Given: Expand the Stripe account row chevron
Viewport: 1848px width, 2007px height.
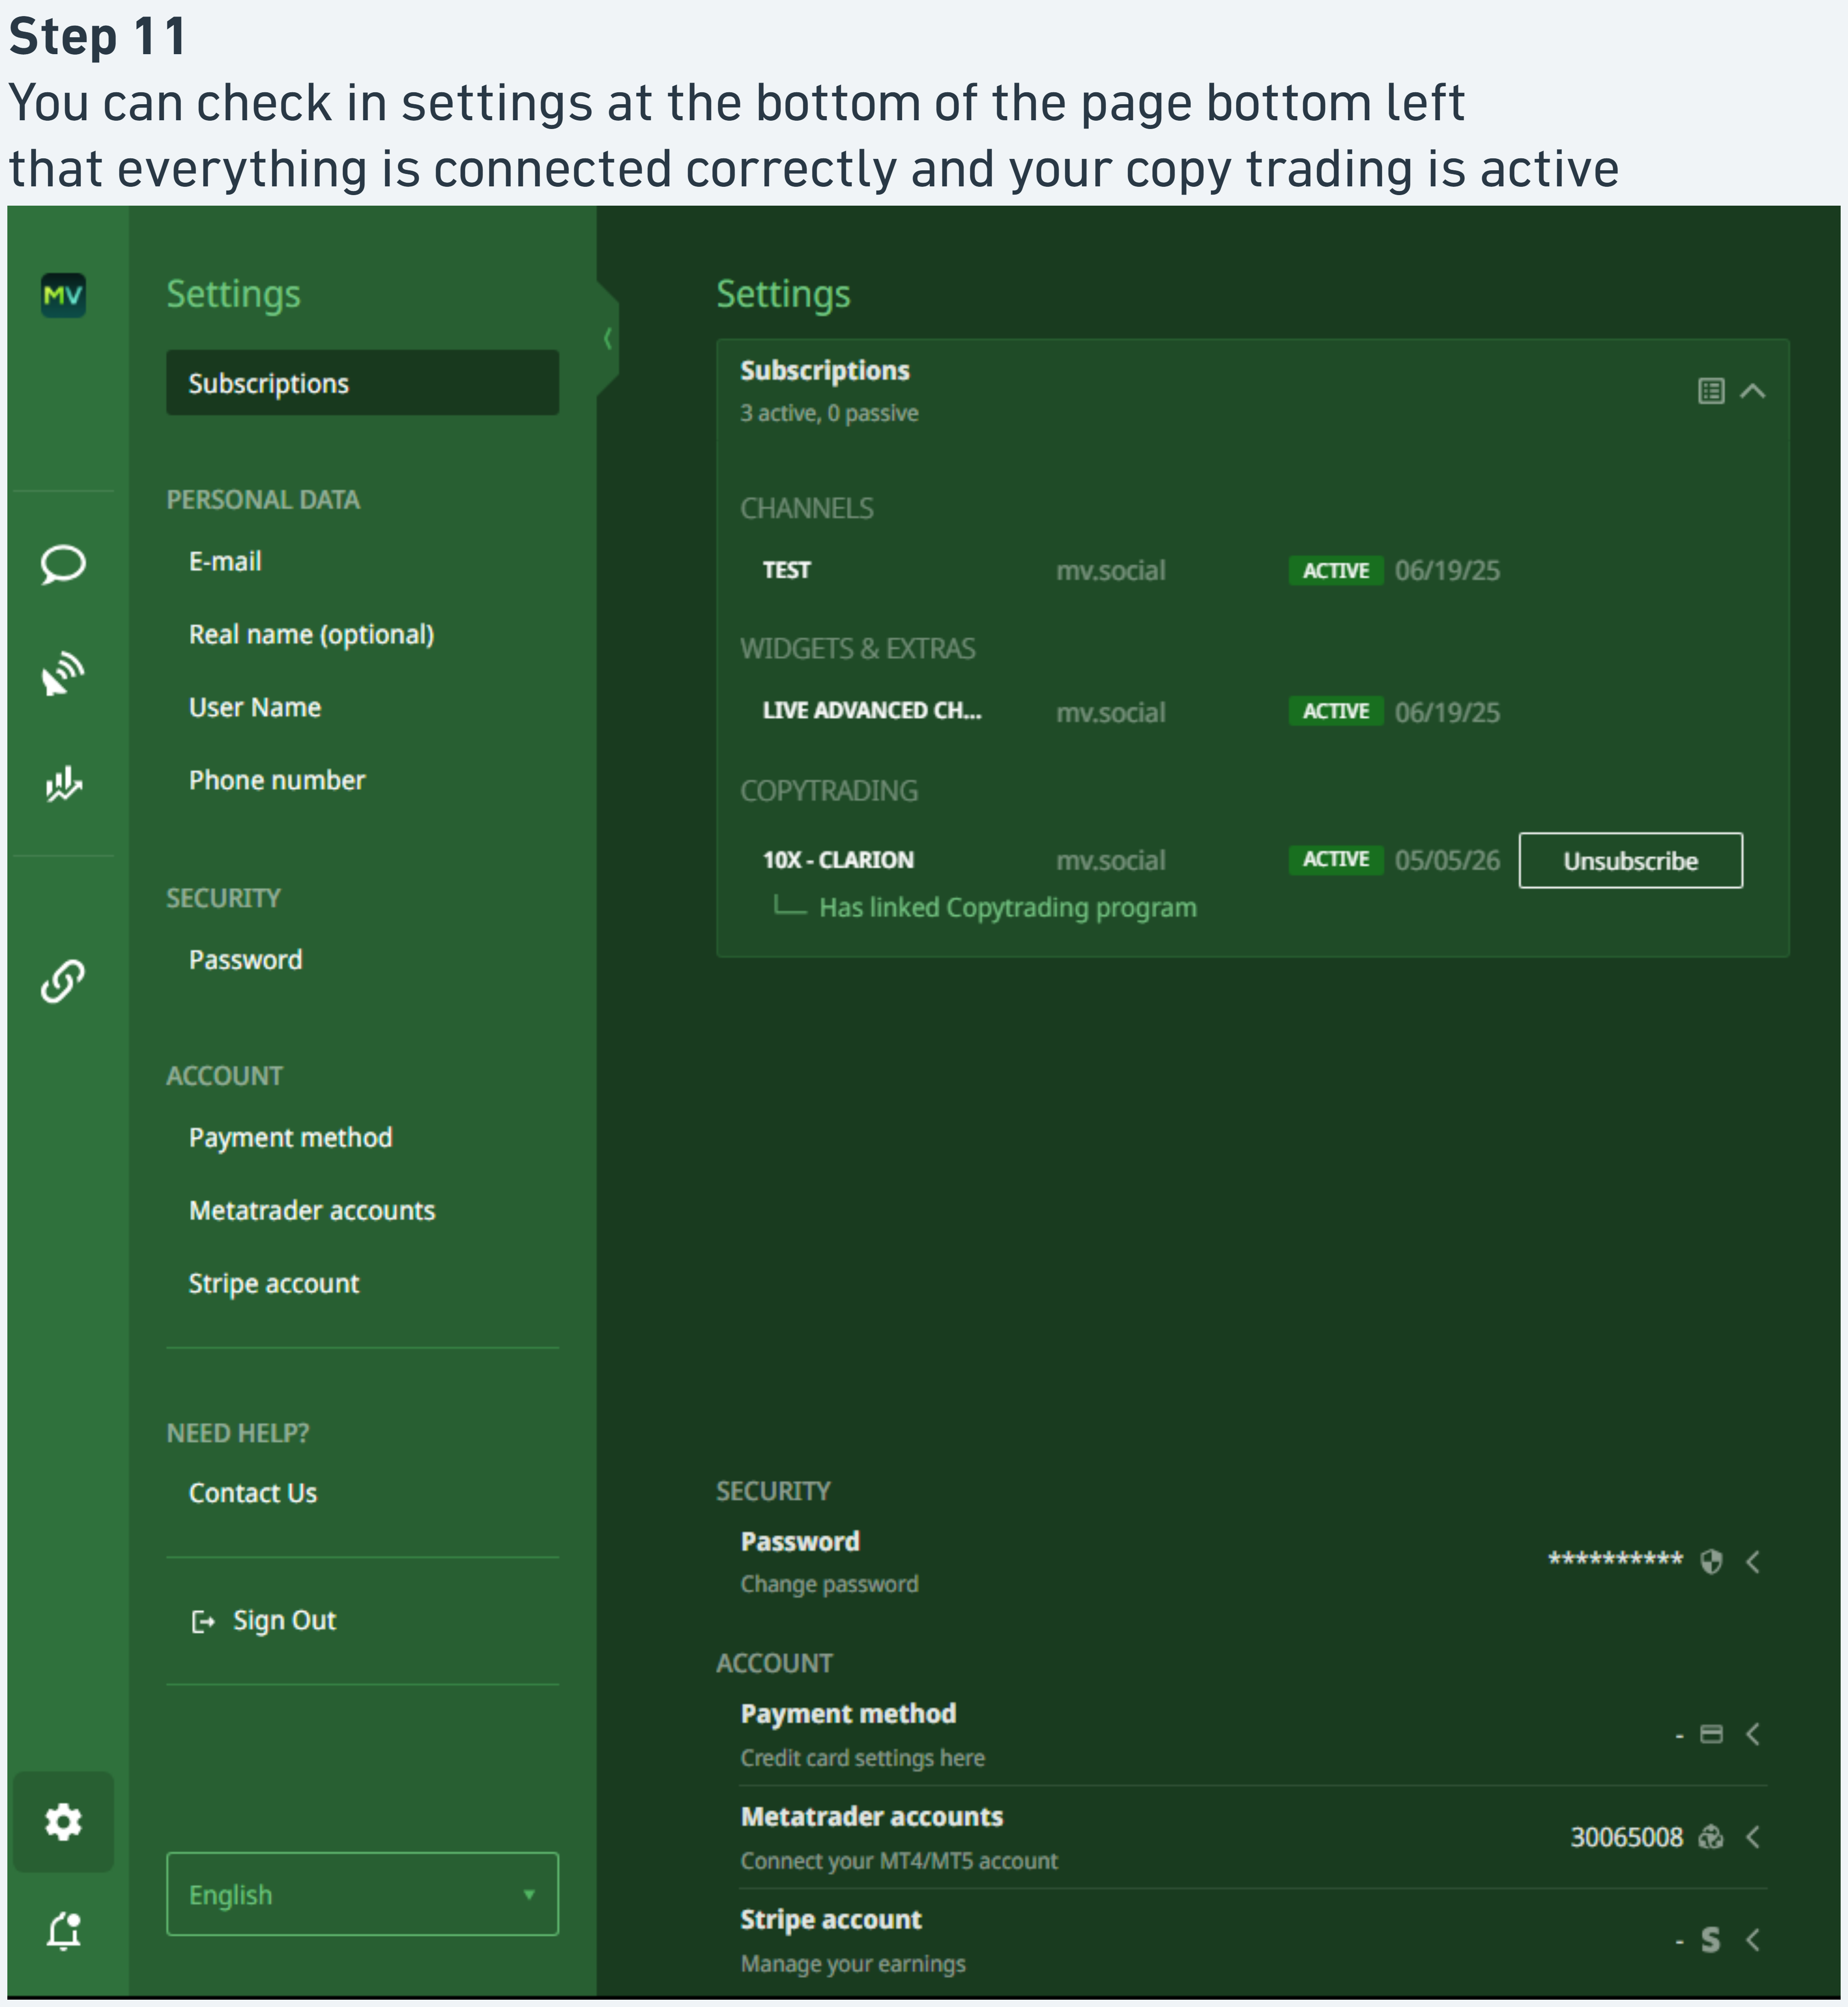Looking at the screenshot, I should [1753, 1940].
